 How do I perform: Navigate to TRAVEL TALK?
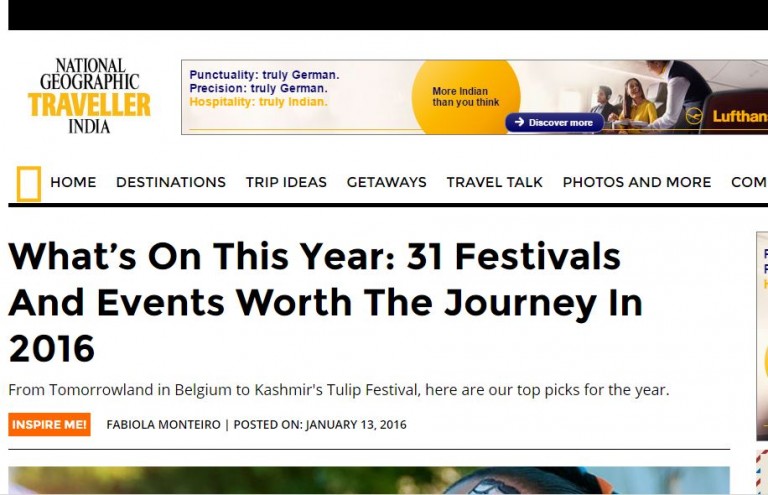coord(494,182)
